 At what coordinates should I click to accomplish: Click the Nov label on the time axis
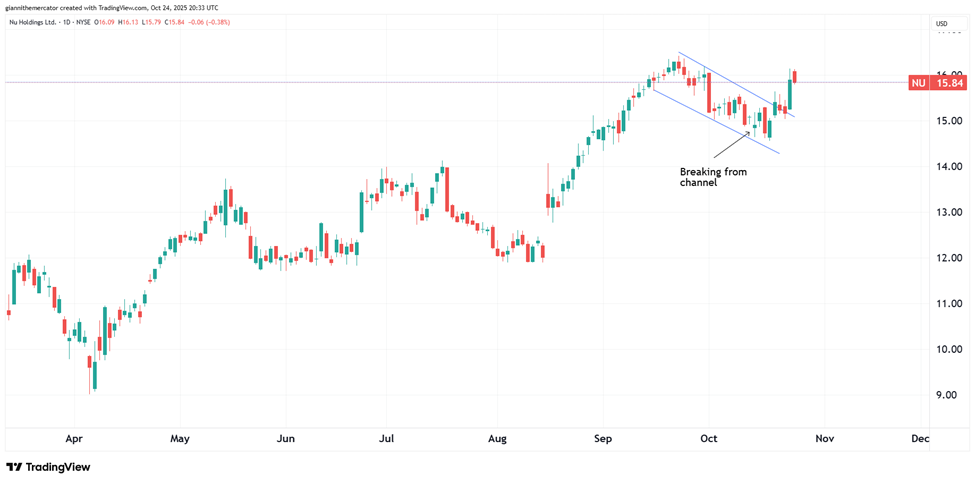coord(824,439)
